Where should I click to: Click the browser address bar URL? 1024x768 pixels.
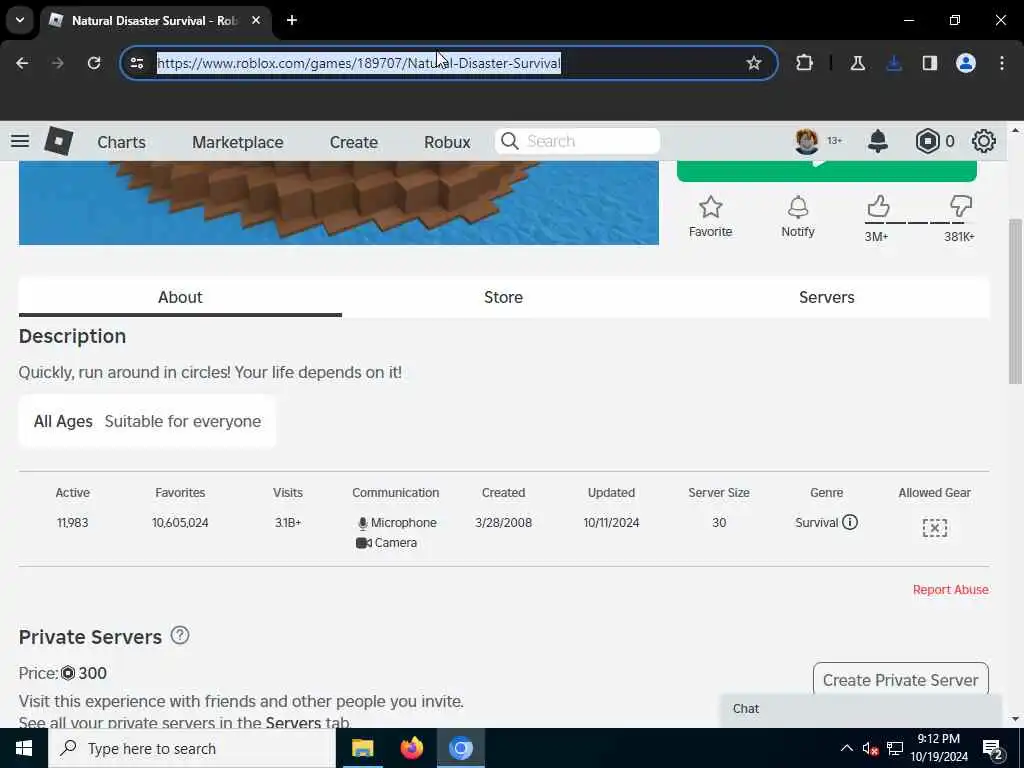pos(359,63)
